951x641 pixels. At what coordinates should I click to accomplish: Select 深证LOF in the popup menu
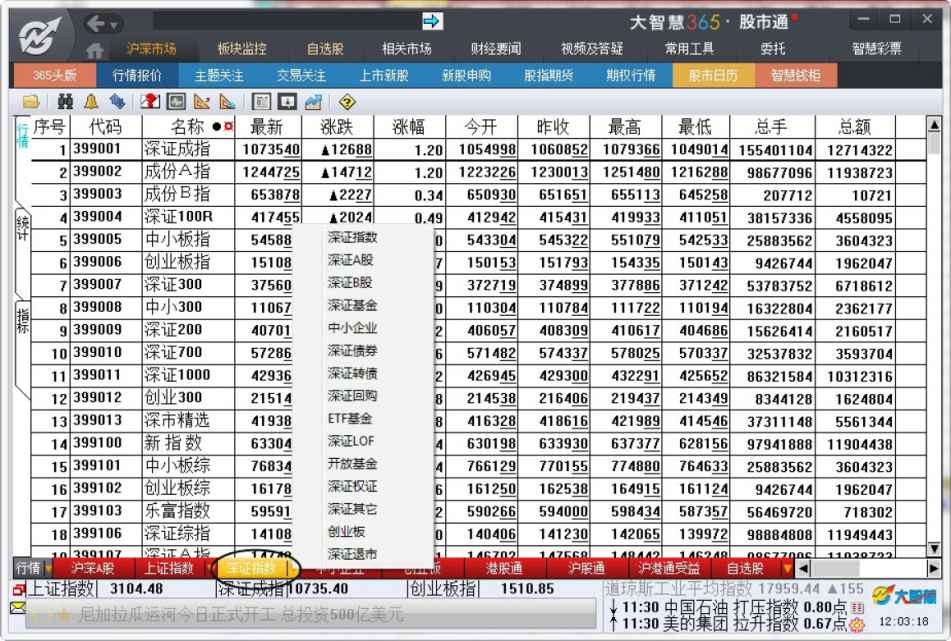click(x=351, y=441)
